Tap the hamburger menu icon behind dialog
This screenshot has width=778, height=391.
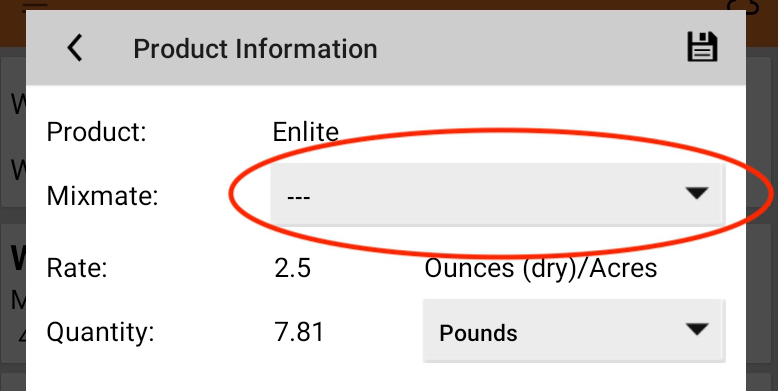pyautogui.click(x=35, y=5)
